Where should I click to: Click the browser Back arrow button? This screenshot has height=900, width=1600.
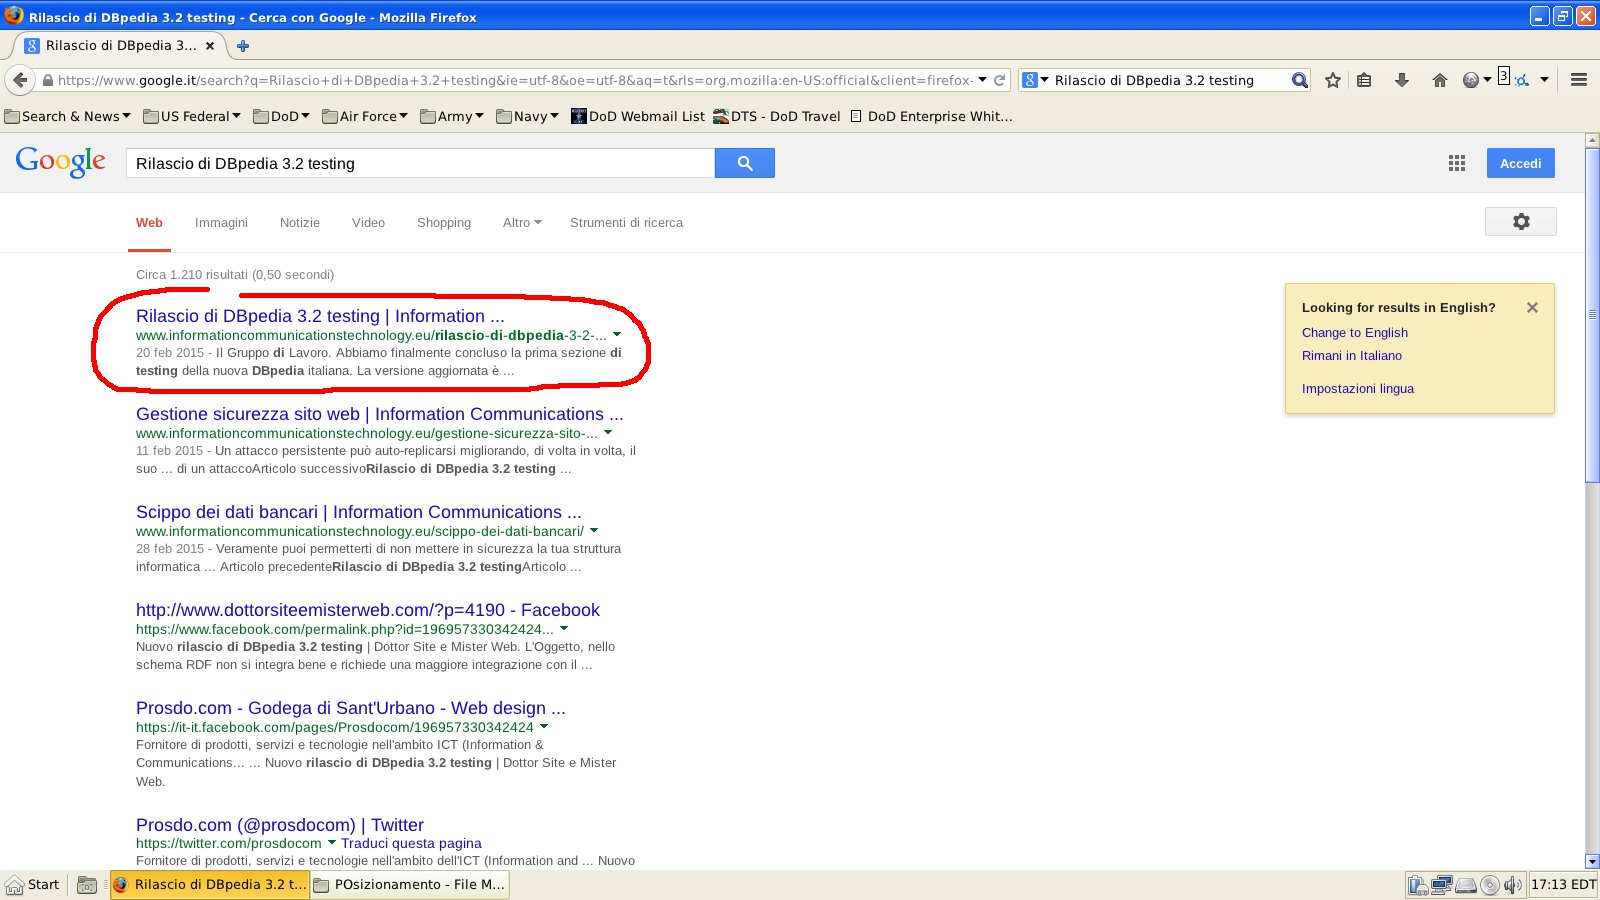pos(20,80)
